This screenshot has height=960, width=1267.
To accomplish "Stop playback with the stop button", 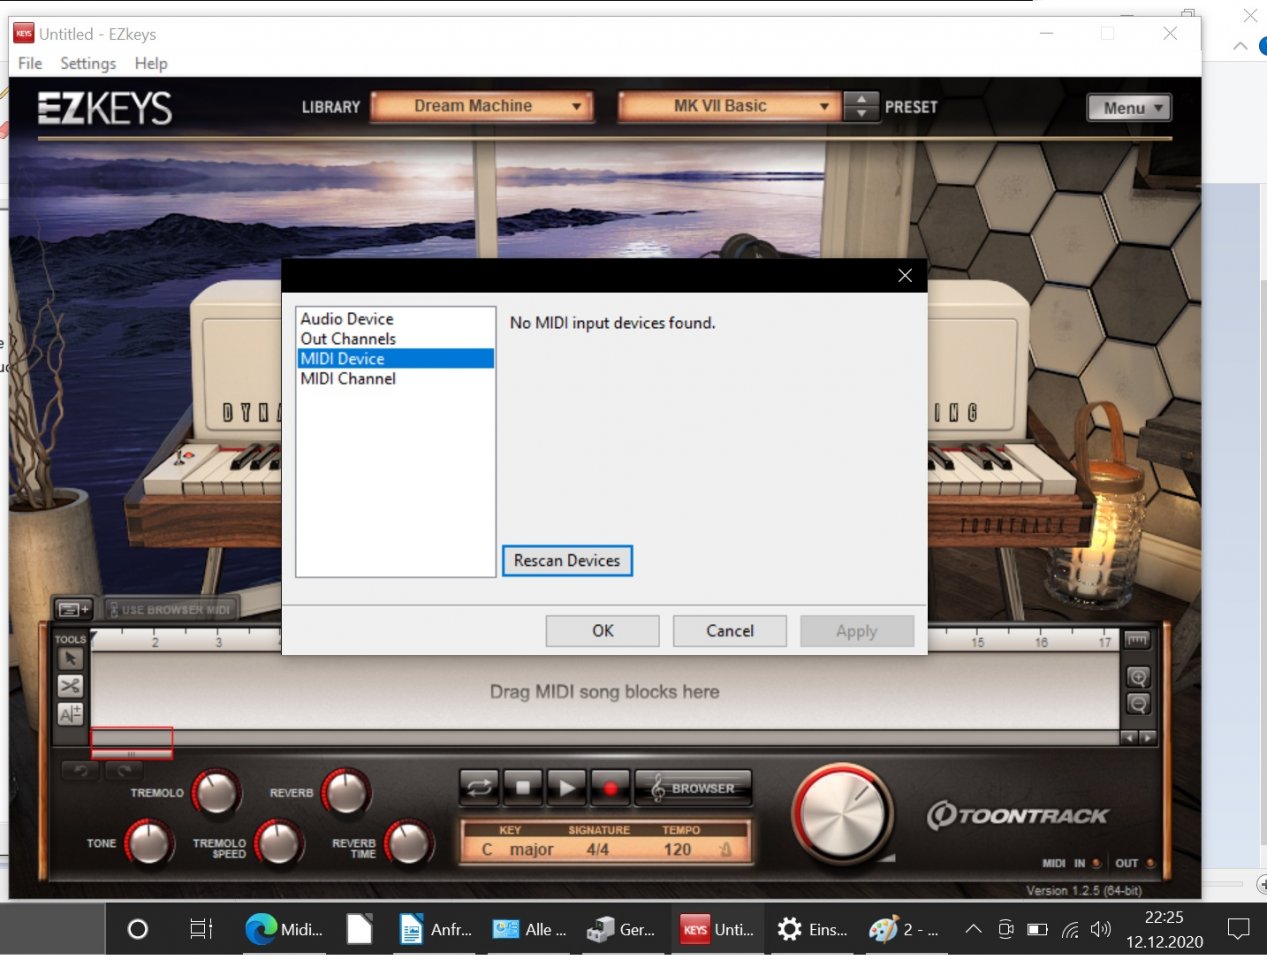I will pyautogui.click(x=522, y=788).
